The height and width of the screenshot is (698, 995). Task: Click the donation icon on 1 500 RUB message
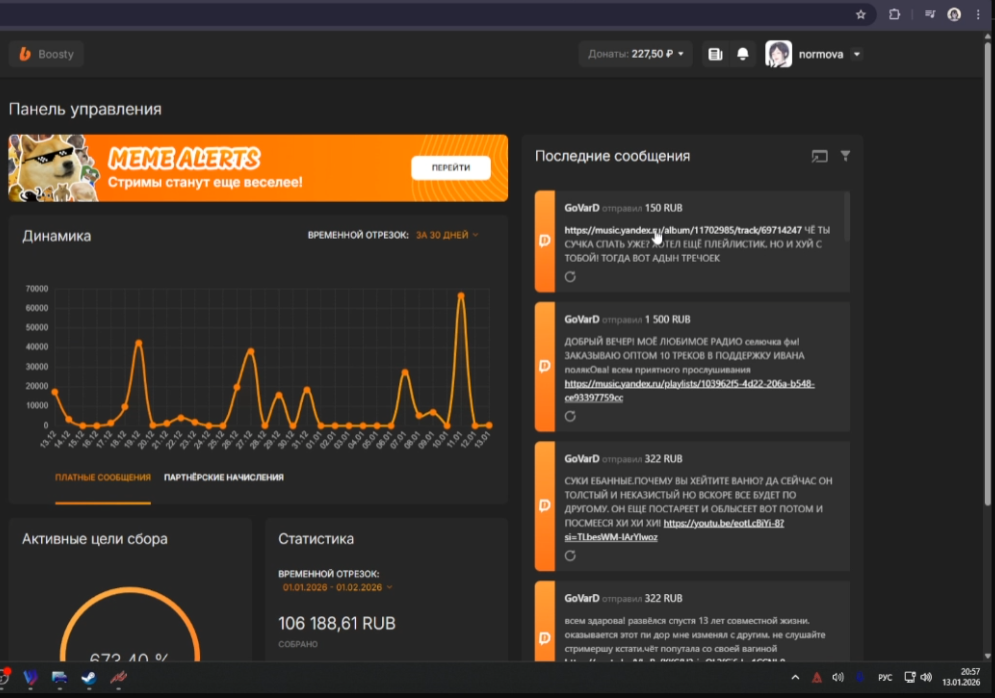(x=544, y=366)
